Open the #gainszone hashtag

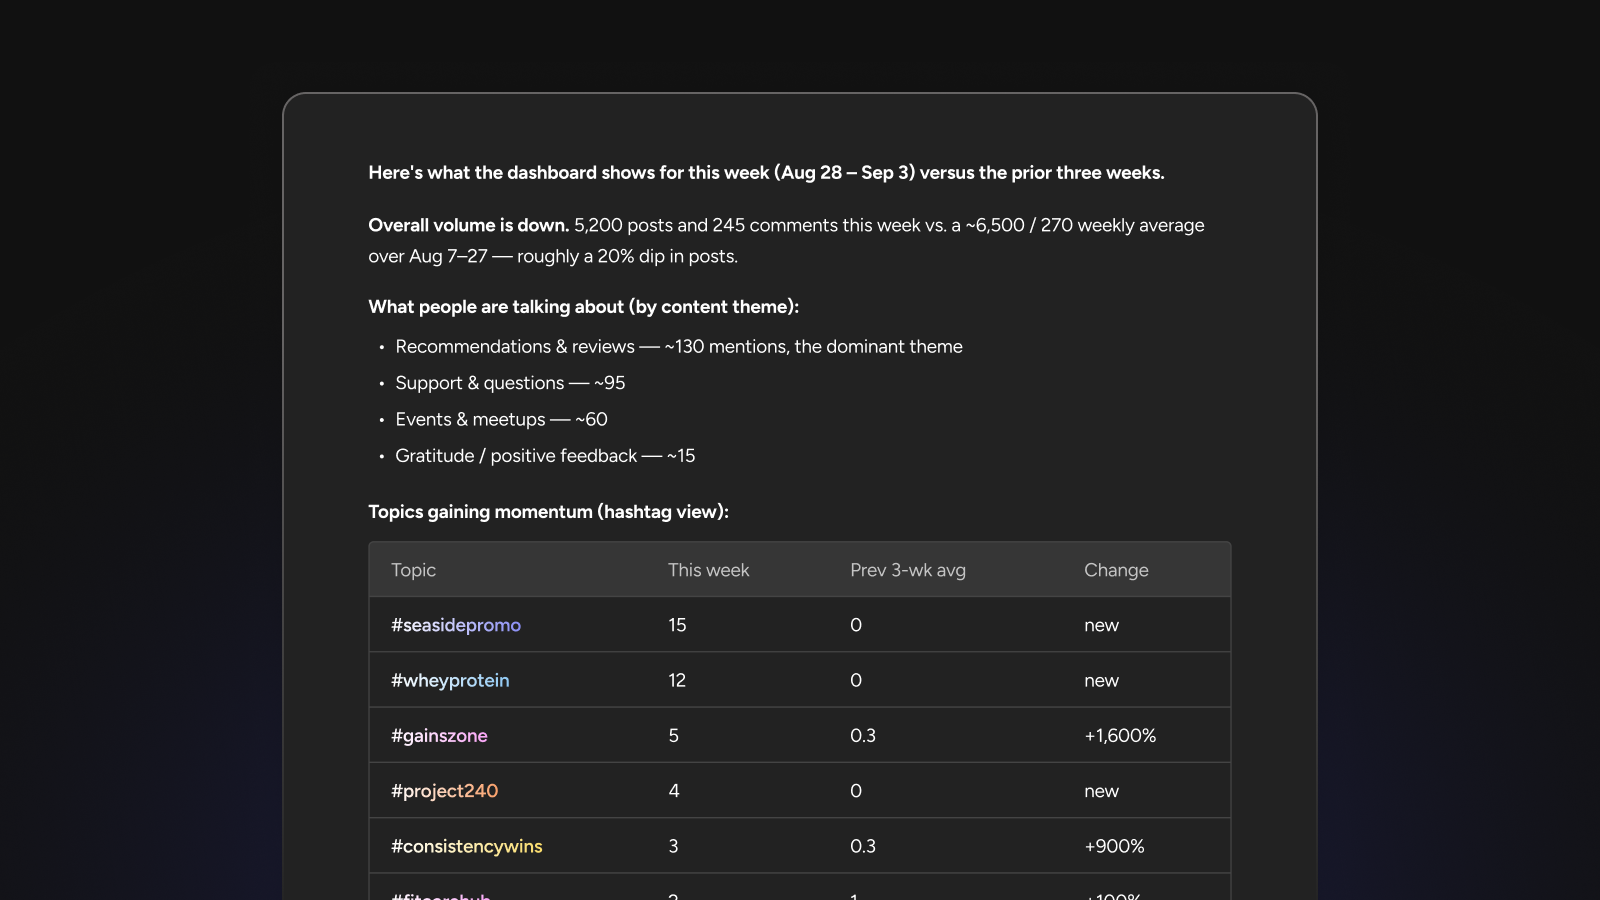click(x=439, y=736)
